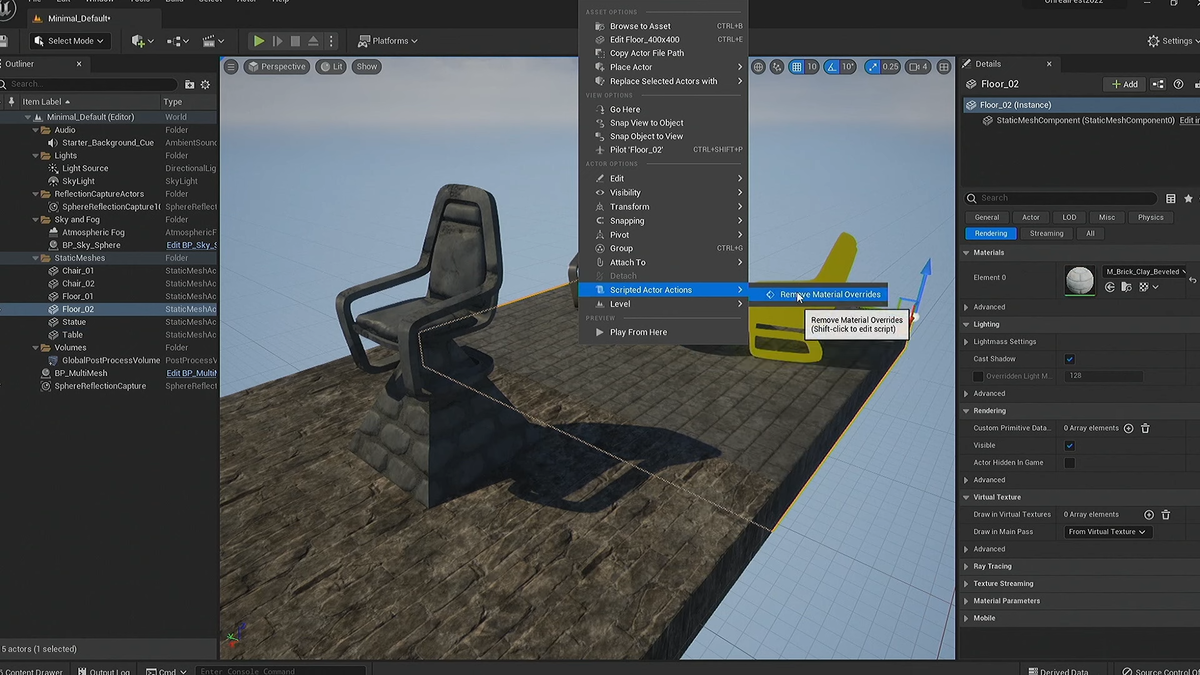Select Chair_01 in the Outliner

coord(78,271)
